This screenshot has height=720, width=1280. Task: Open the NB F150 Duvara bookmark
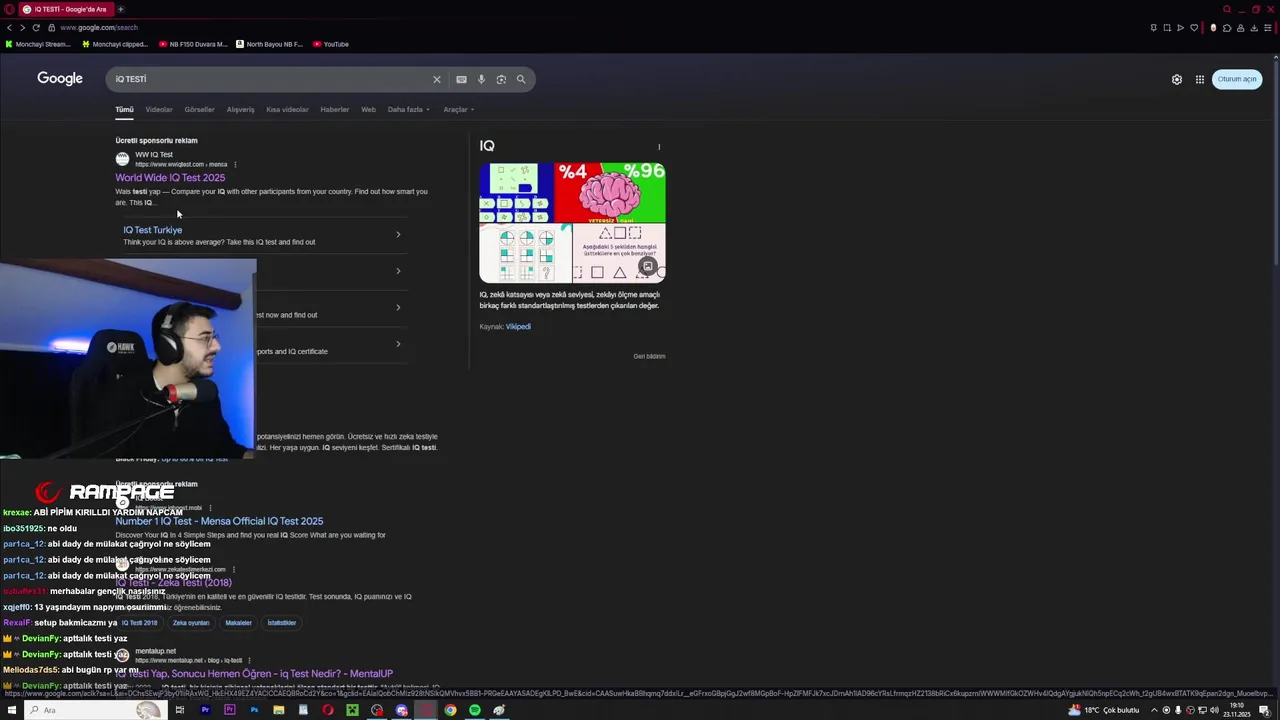[193, 44]
